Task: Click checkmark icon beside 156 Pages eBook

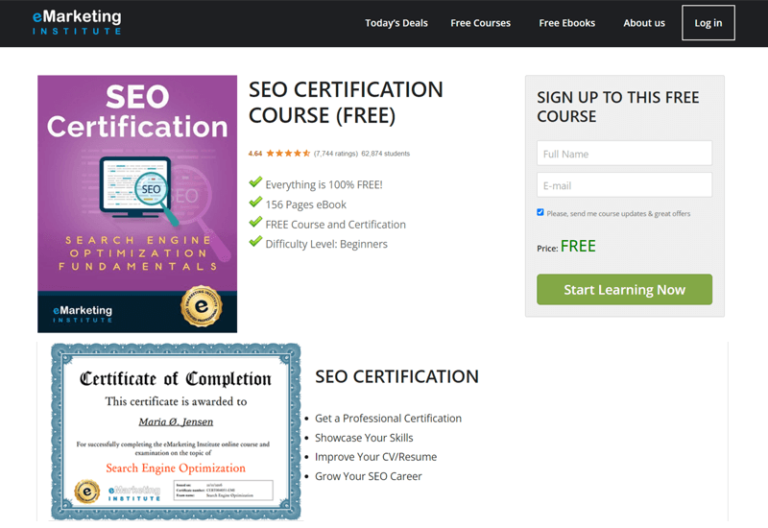Action: (255, 202)
